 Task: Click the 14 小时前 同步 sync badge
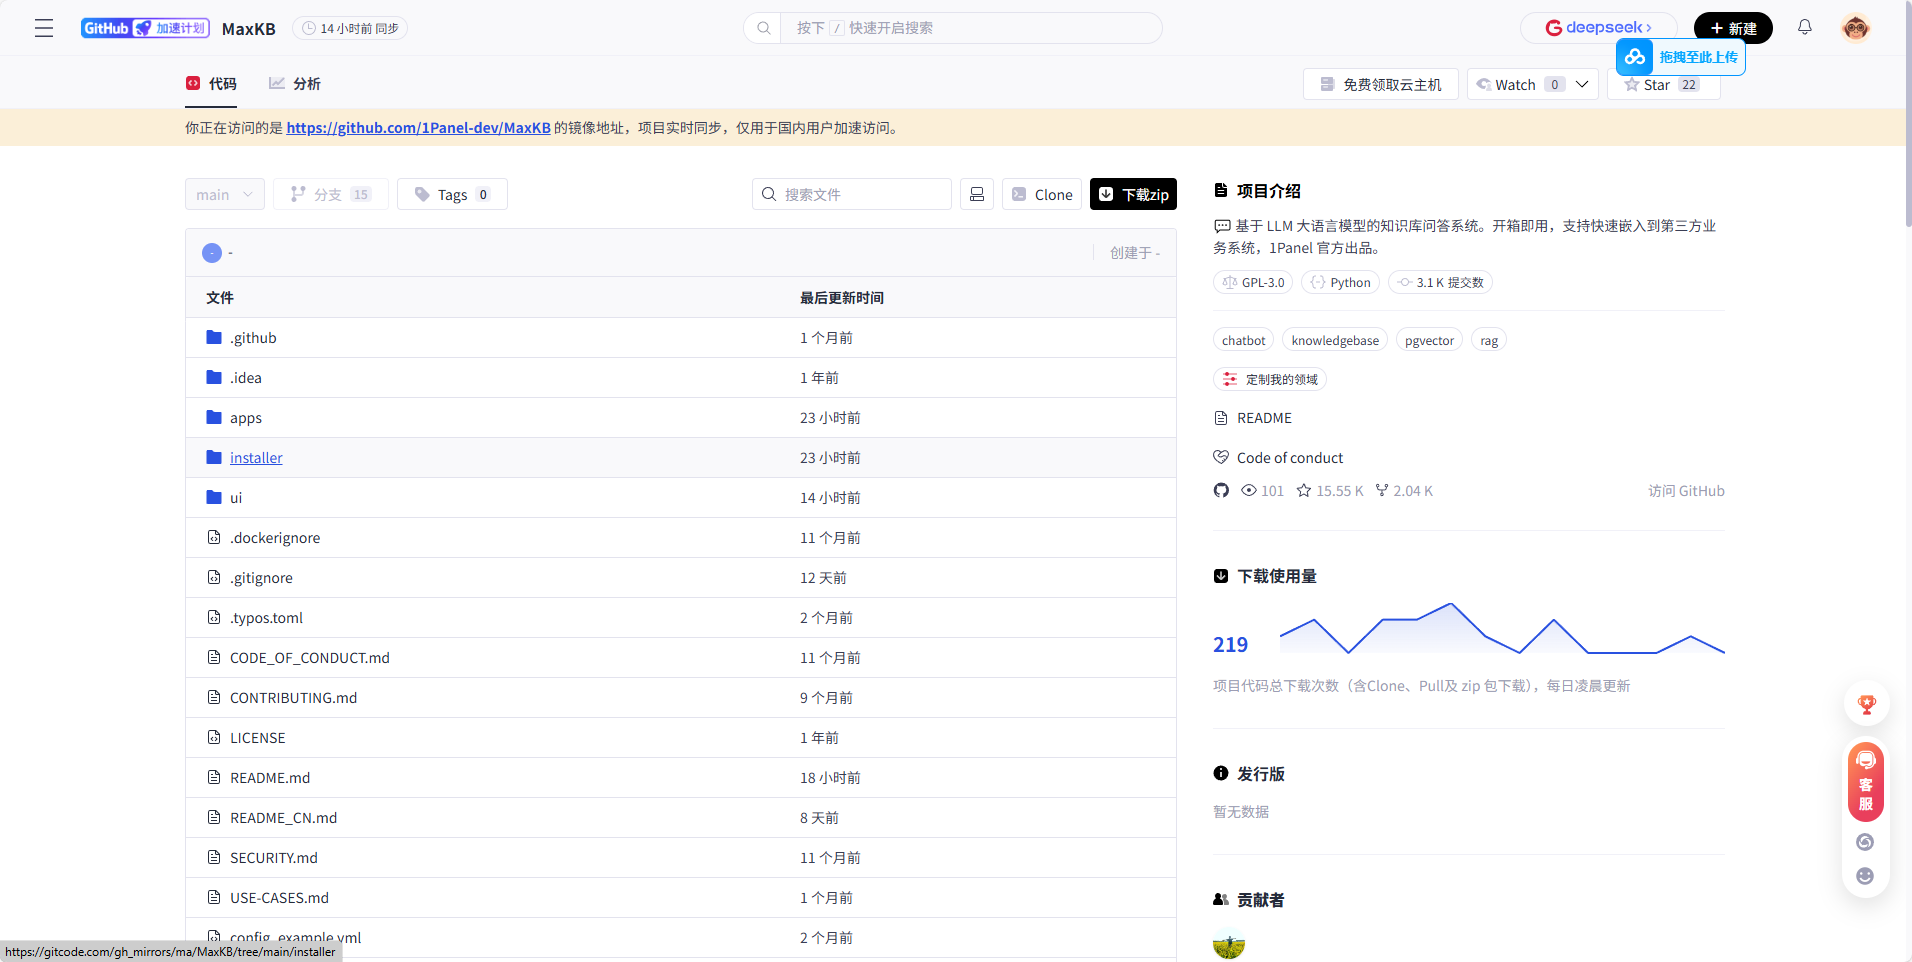pyautogui.click(x=350, y=28)
